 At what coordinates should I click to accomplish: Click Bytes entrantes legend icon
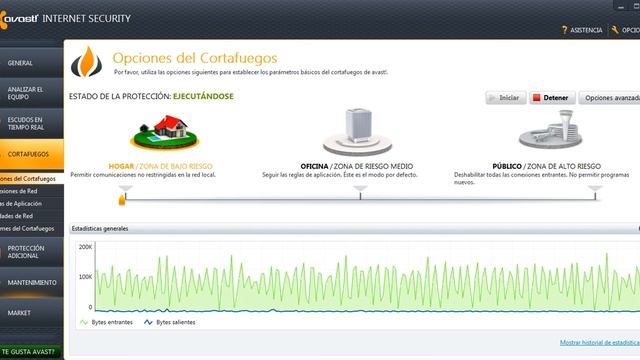coord(84,322)
